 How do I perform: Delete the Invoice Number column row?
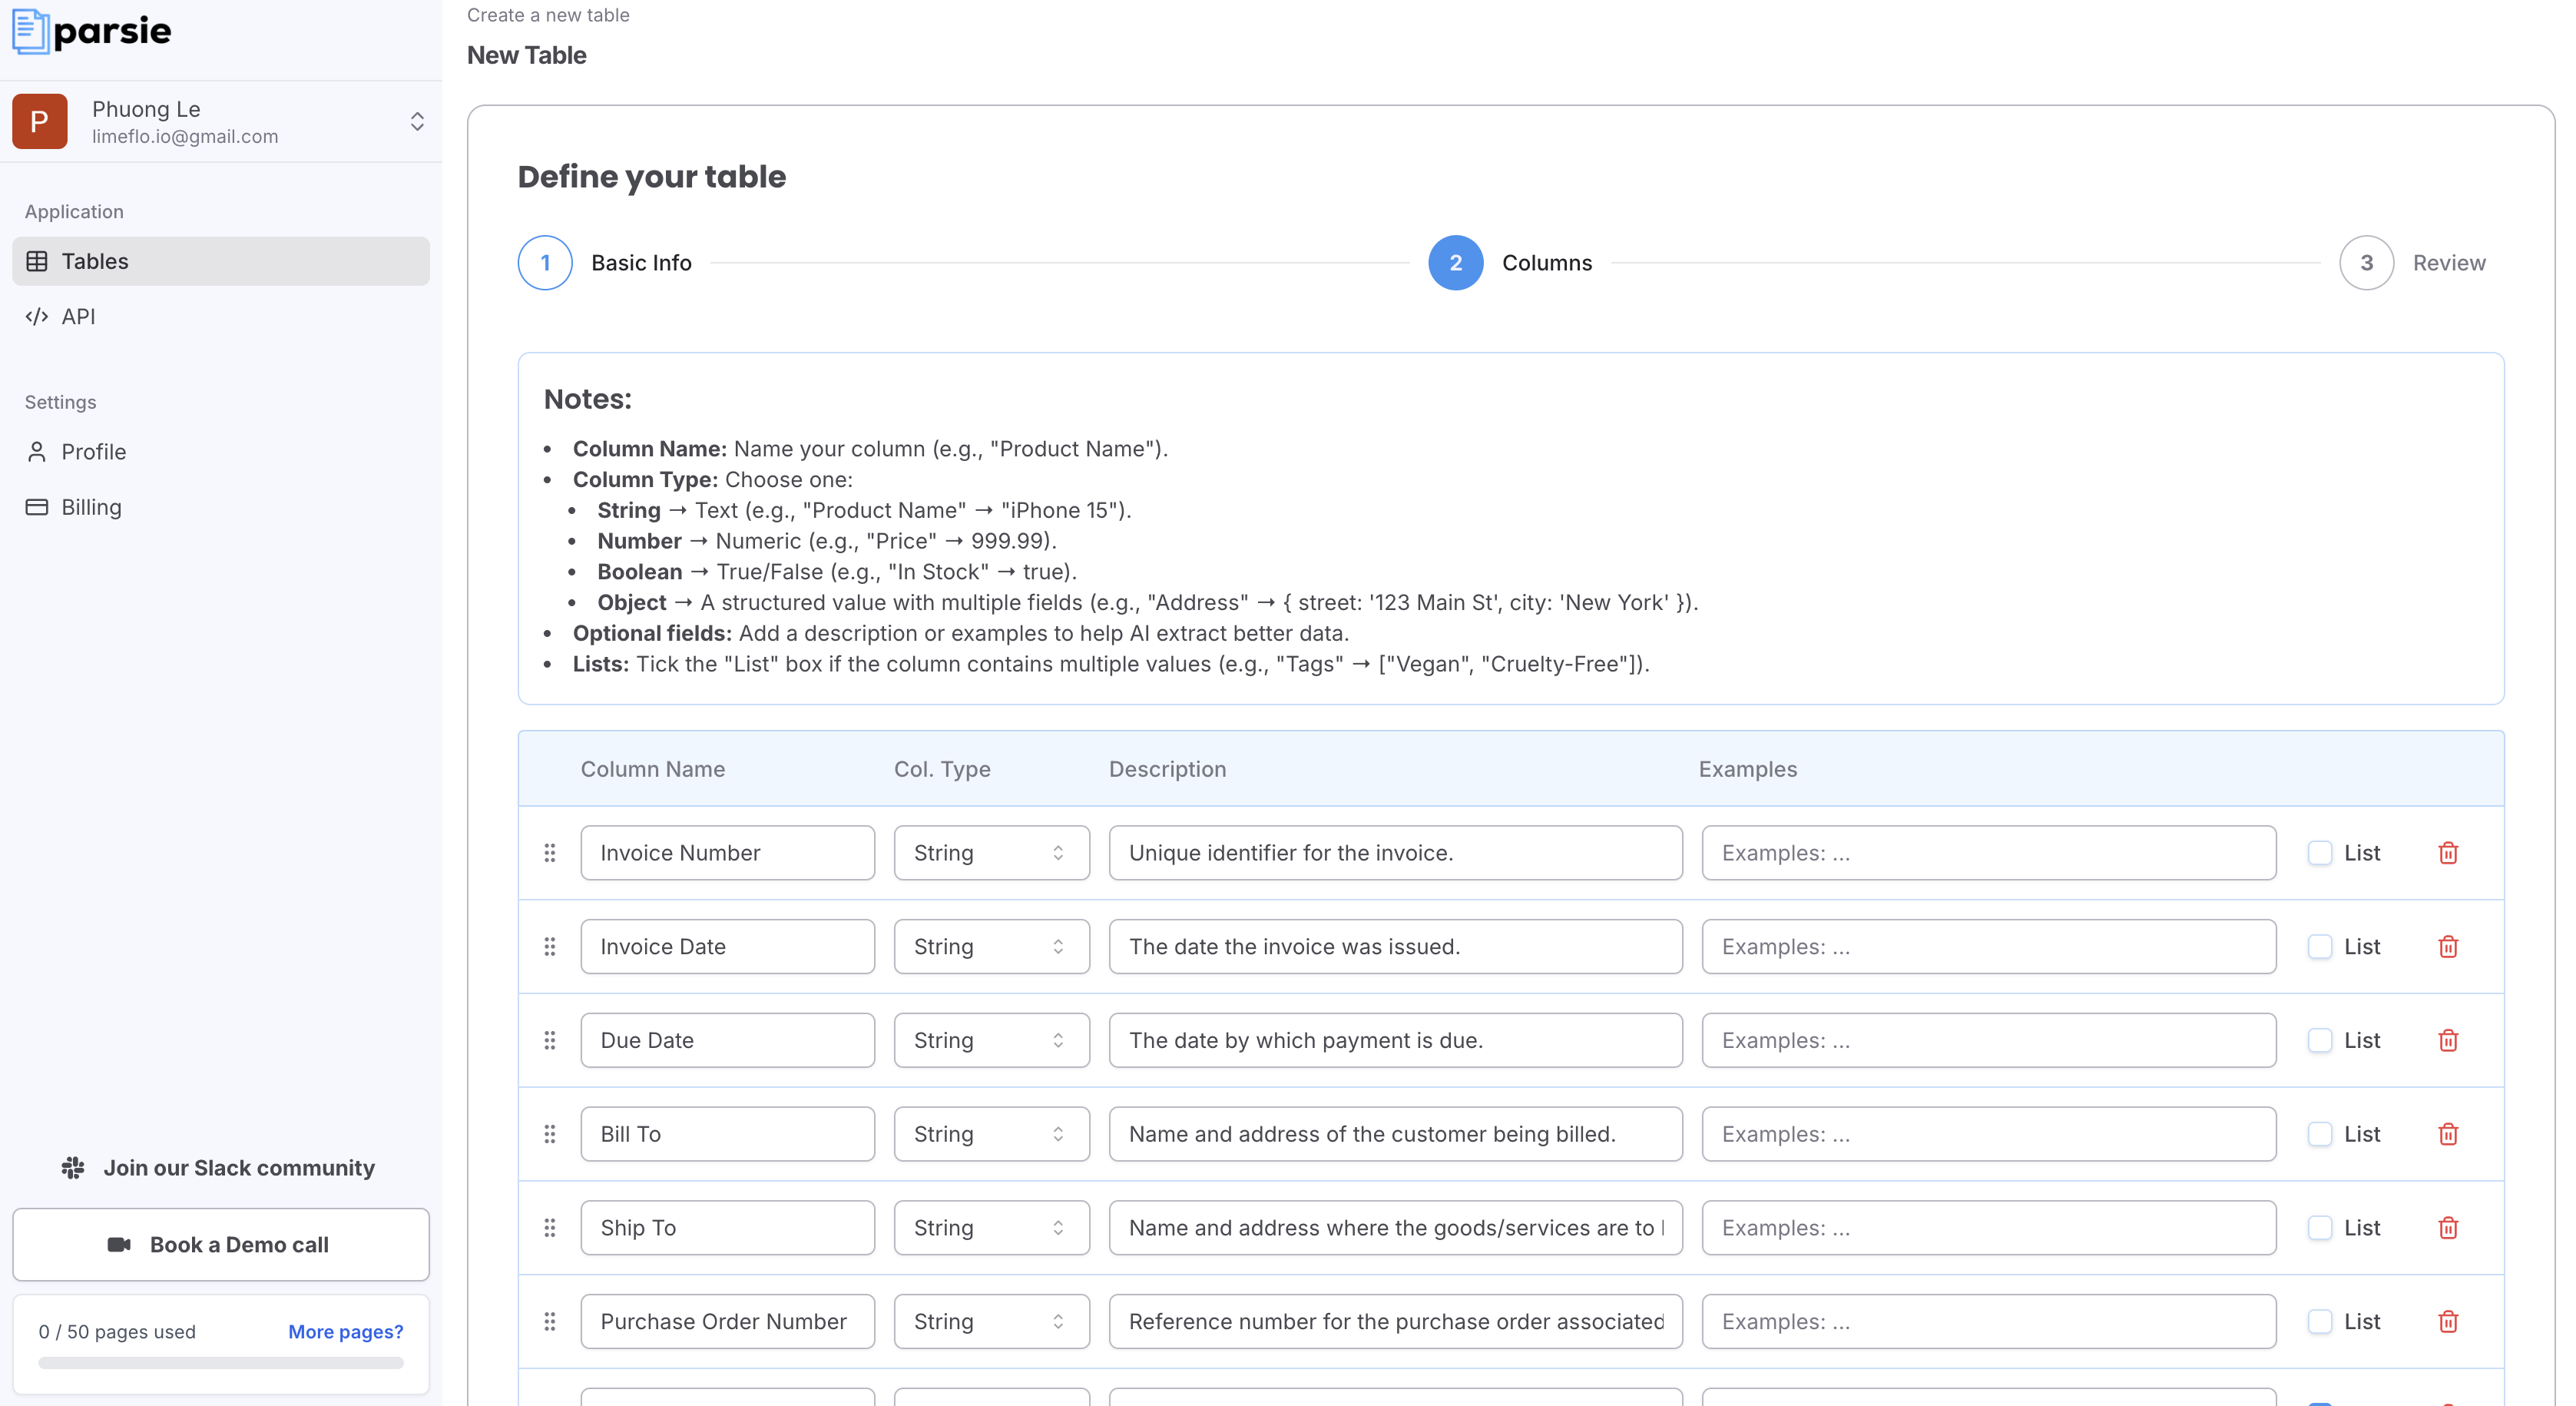click(2447, 853)
